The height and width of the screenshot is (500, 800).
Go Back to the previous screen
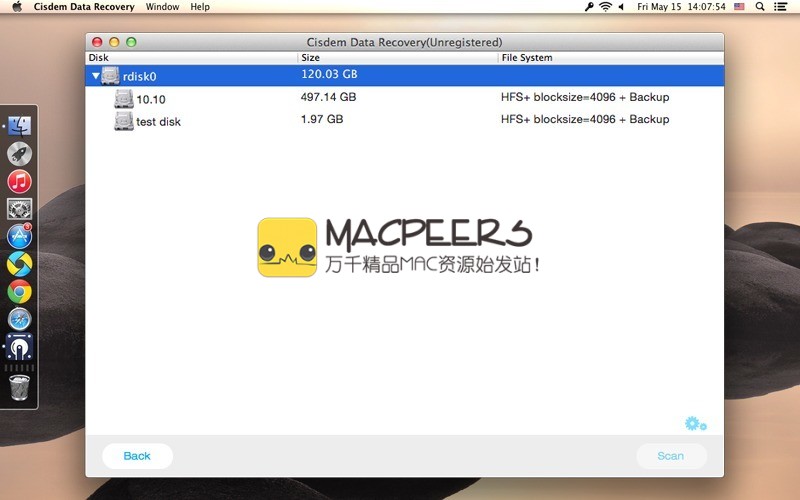coord(137,456)
